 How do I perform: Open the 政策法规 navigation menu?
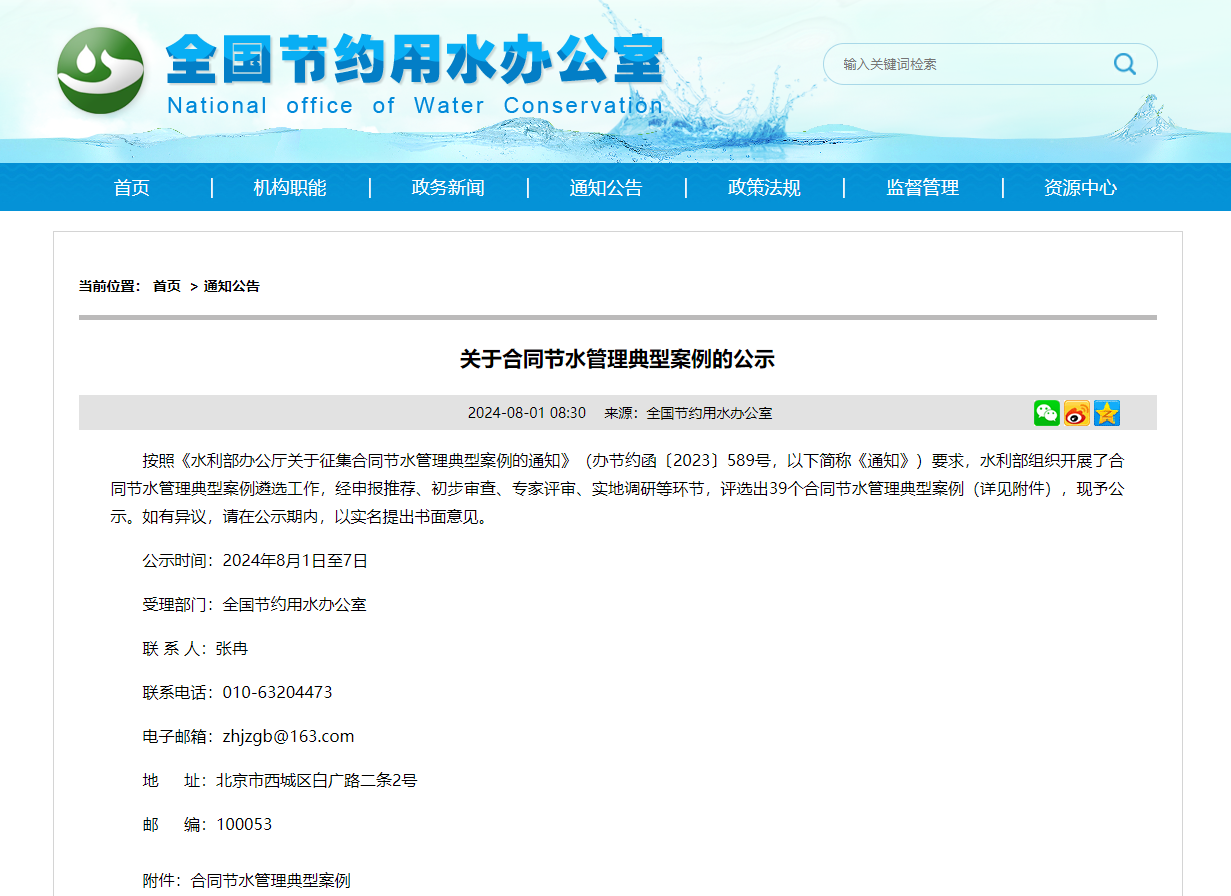pos(764,188)
